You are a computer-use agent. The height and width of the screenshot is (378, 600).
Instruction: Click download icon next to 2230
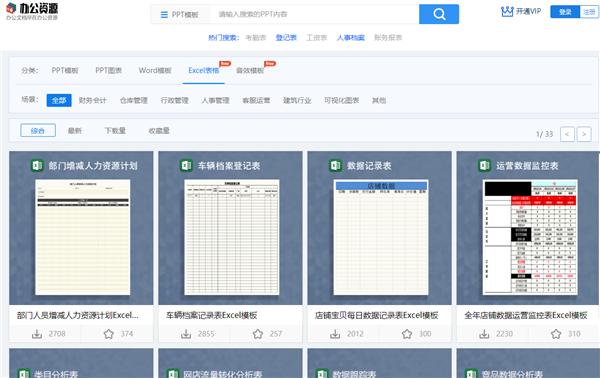484,334
